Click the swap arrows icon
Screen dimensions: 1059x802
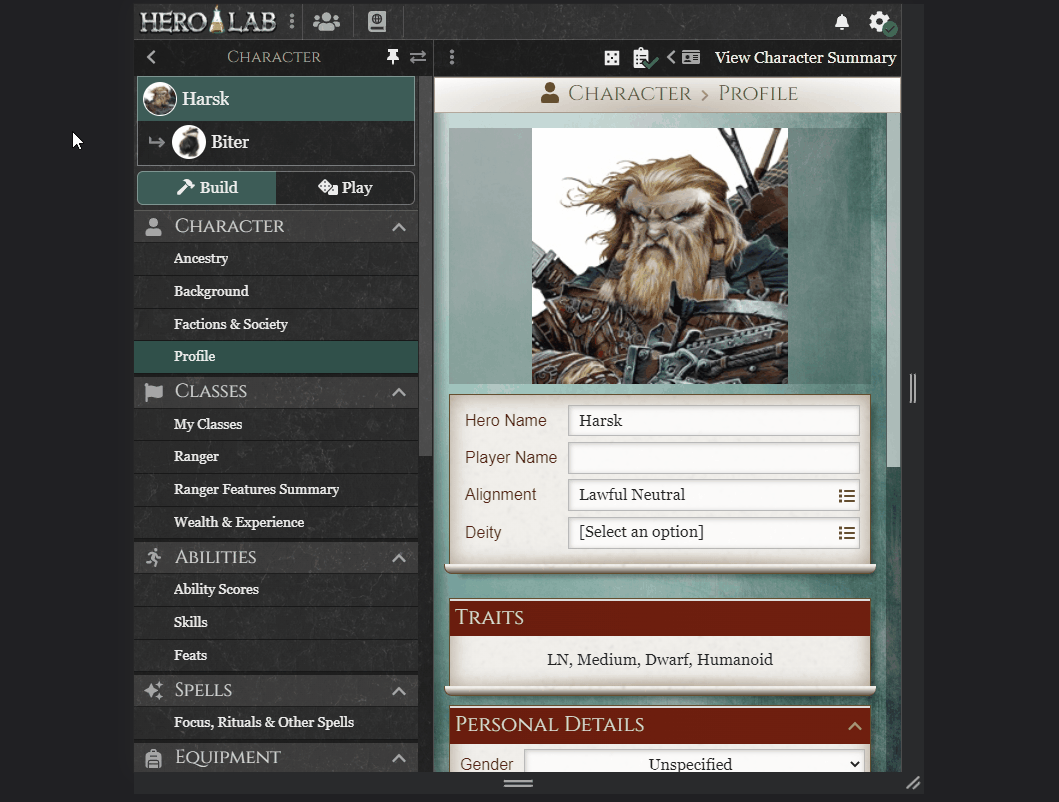[x=418, y=57]
